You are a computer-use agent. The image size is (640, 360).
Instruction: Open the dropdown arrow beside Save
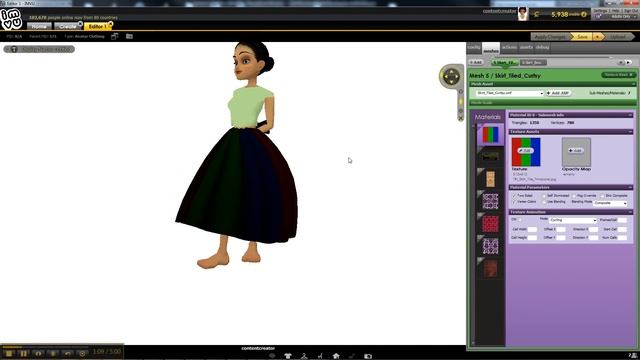click(598, 37)
